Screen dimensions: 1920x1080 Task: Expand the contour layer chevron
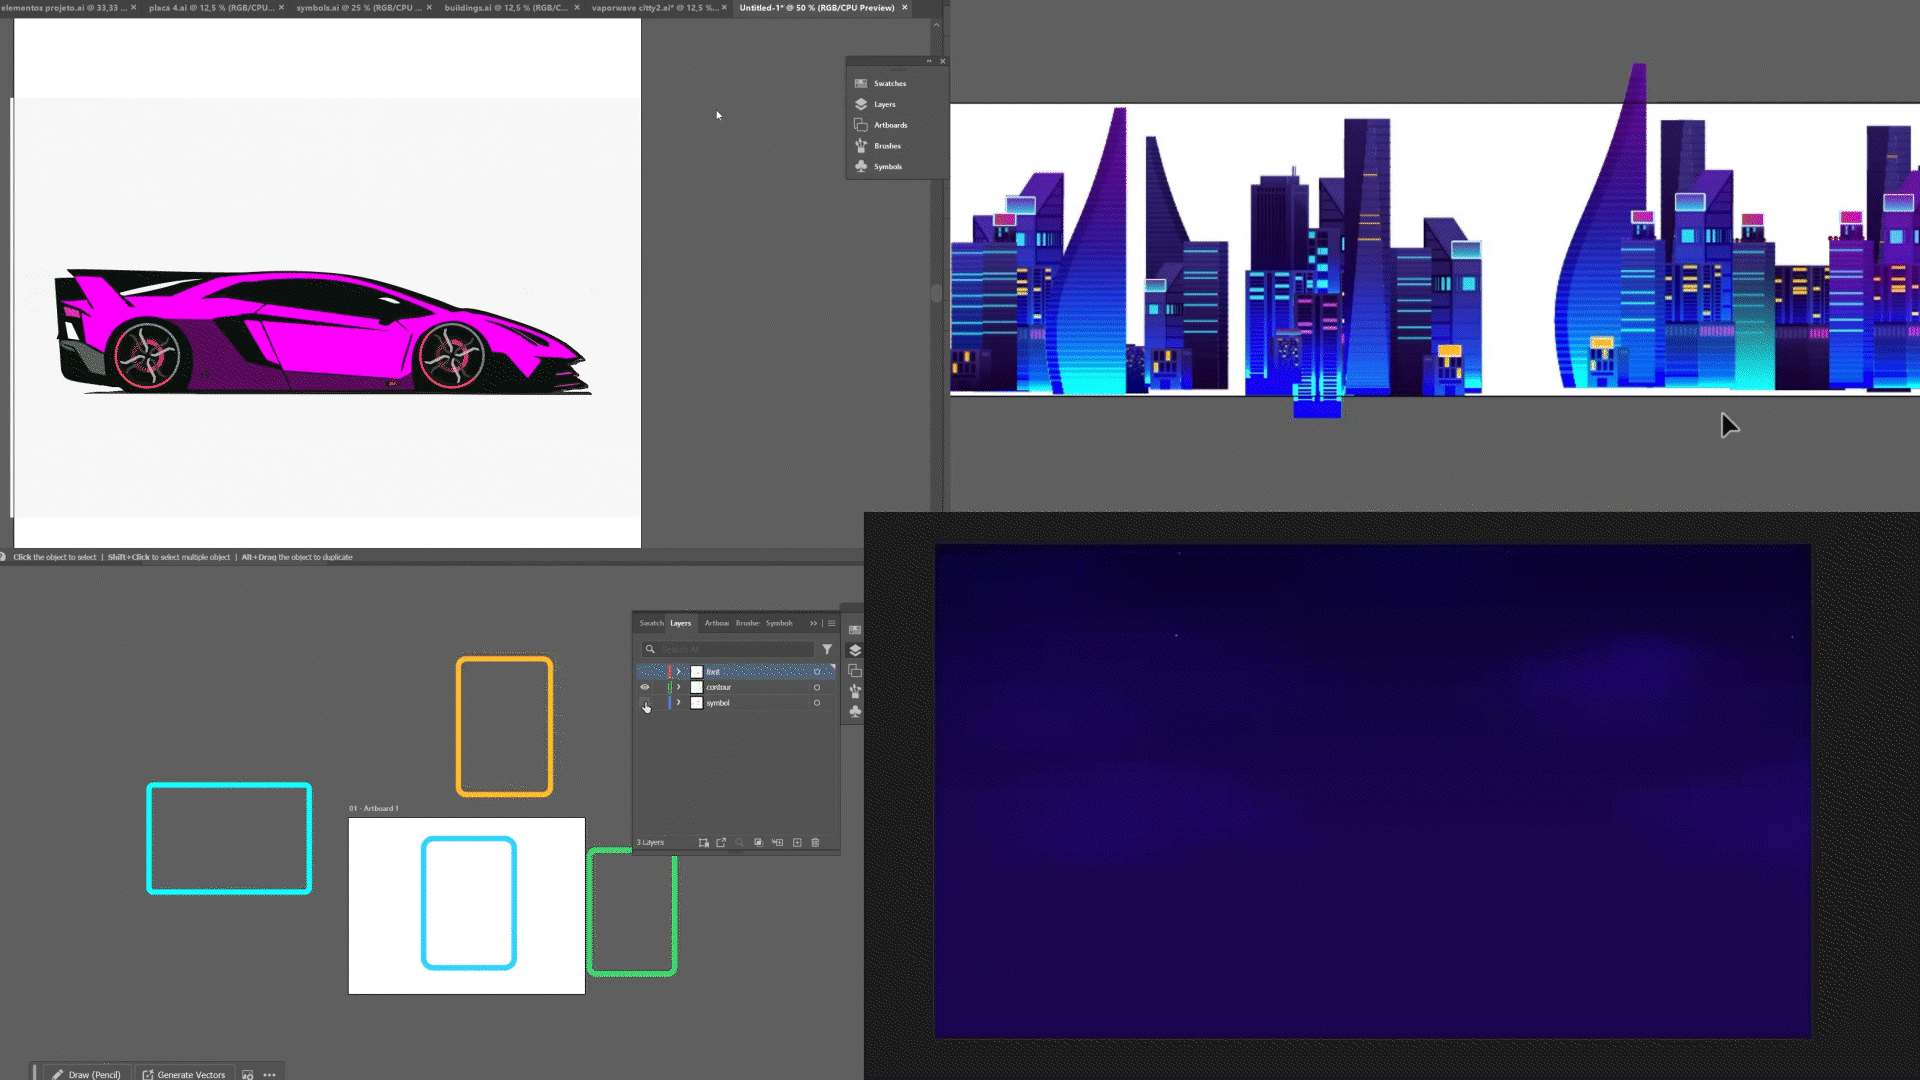point(679,687)
